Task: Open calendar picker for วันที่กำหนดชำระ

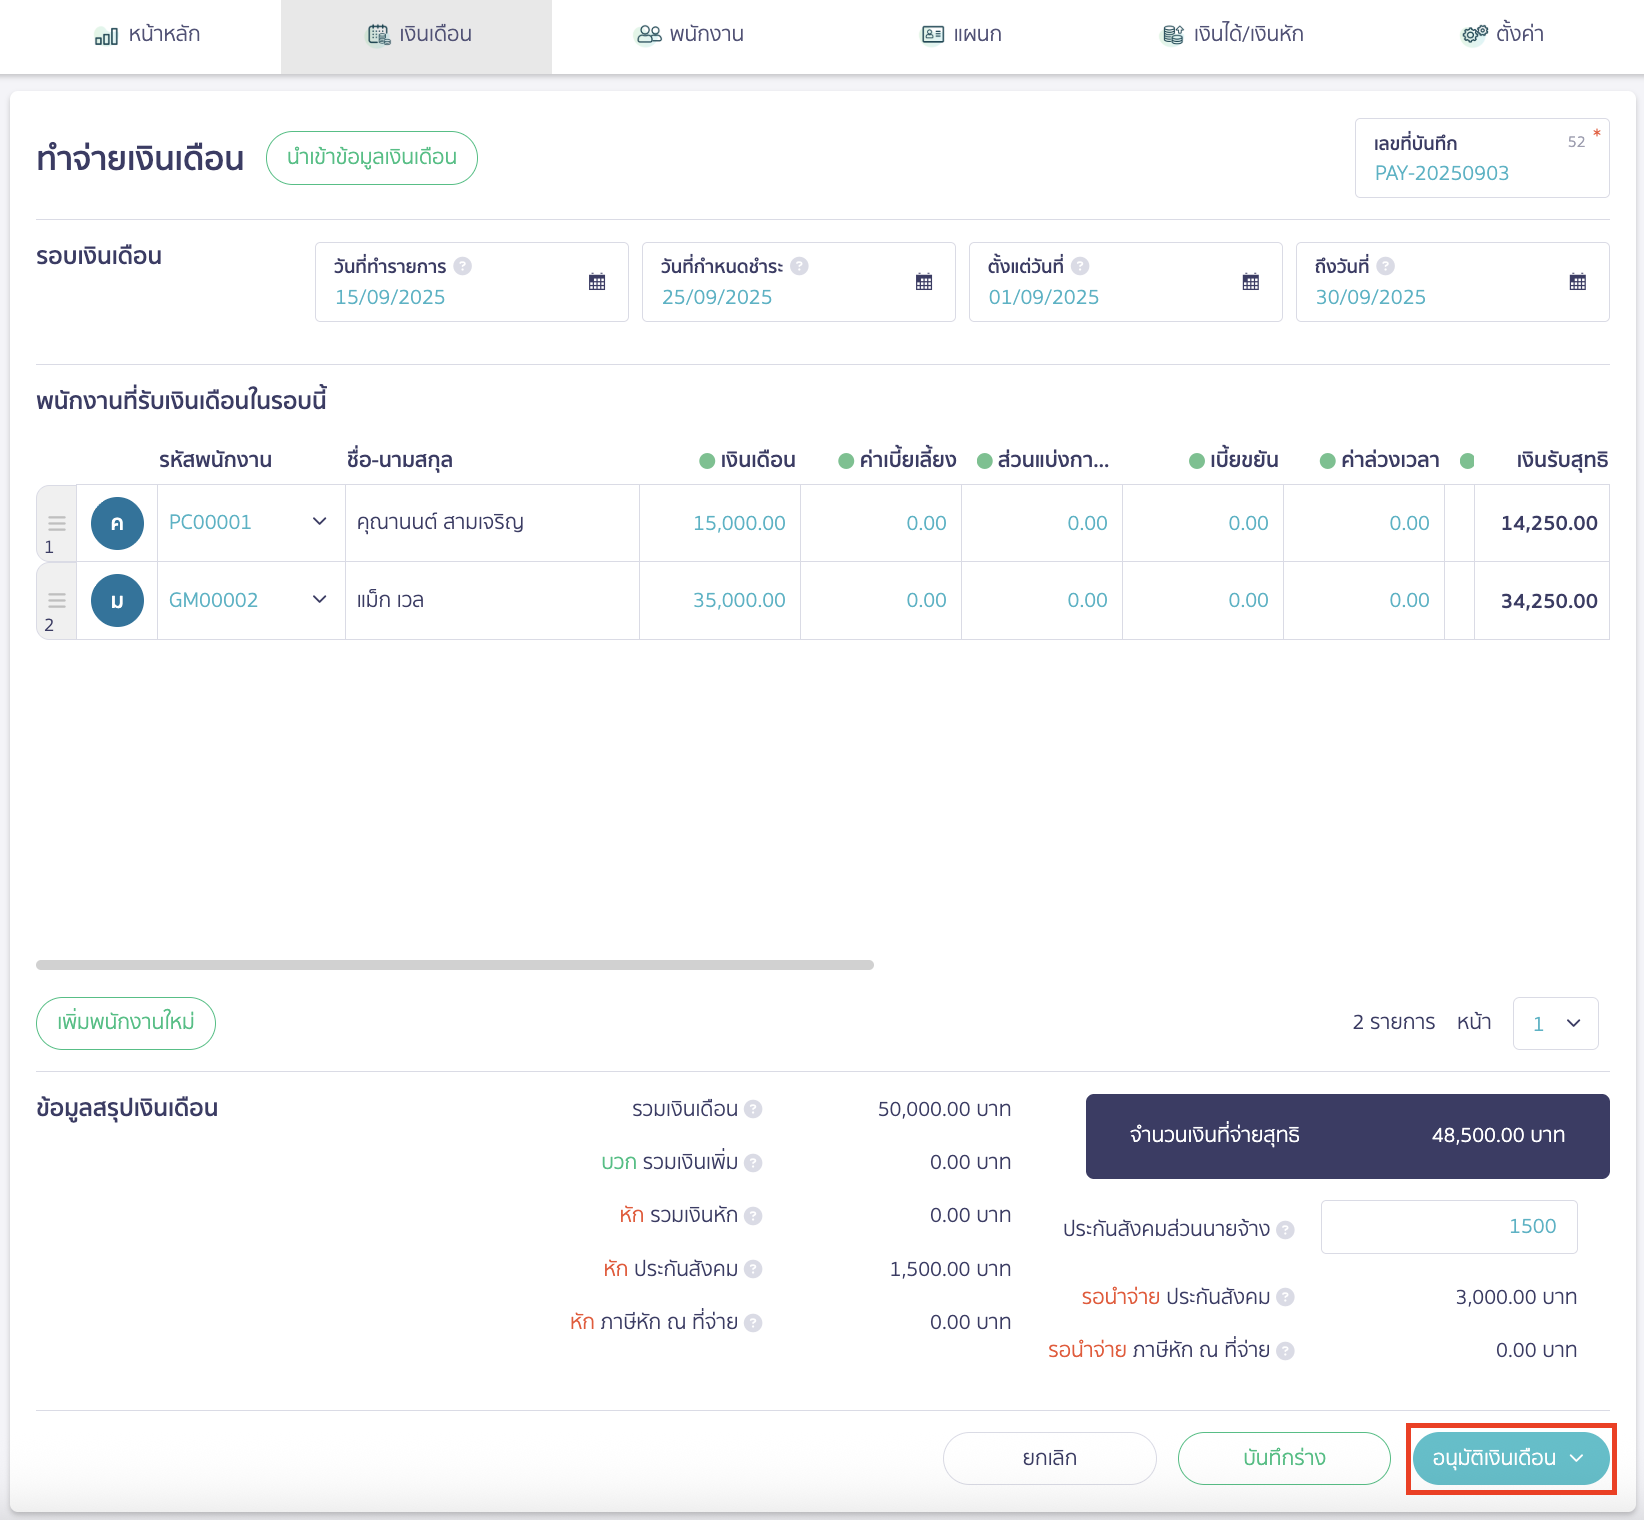Action: click(x=924, y=282)
